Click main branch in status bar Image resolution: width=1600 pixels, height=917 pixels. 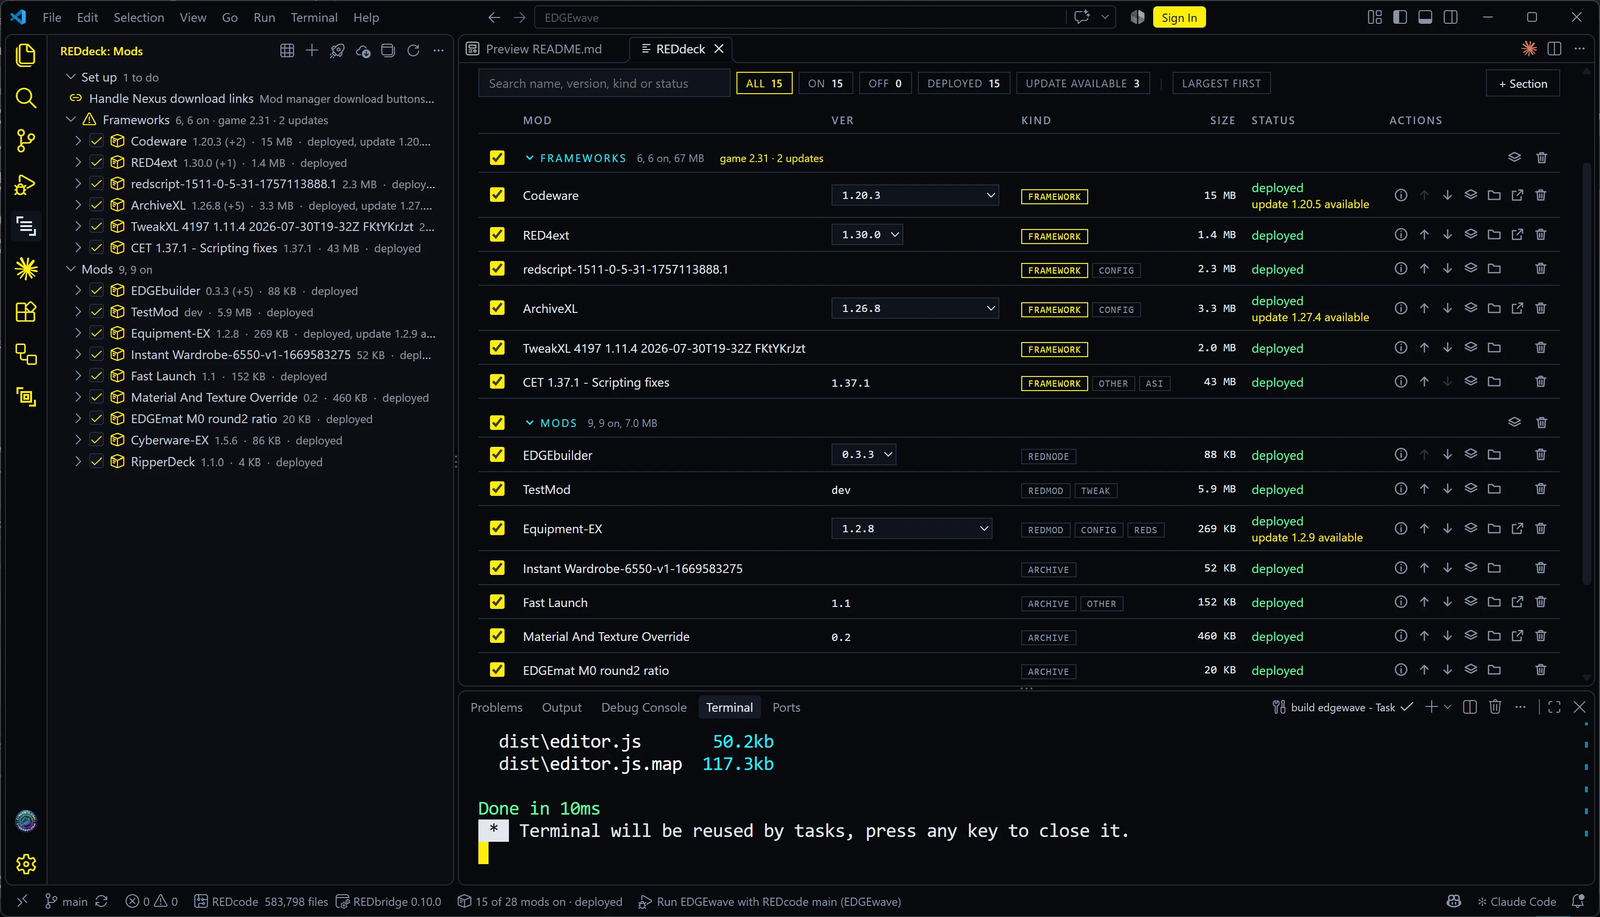coord(66,901)
